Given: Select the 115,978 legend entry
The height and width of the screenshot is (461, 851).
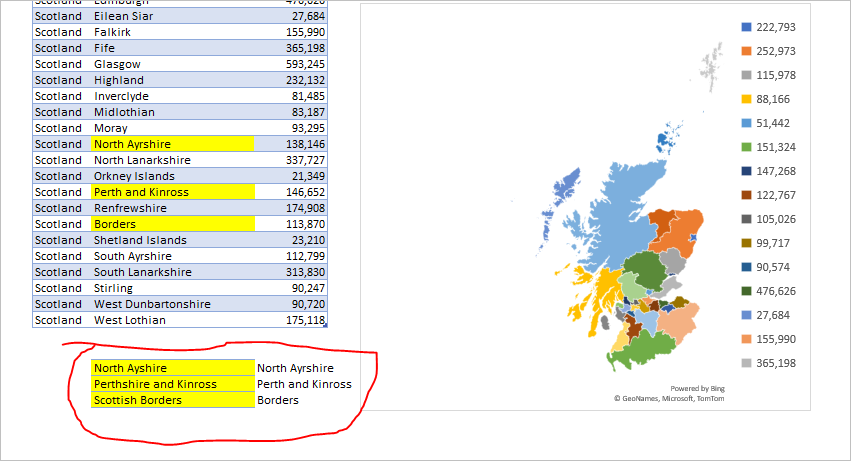Looking at the screenshot, I should point(769,75).
